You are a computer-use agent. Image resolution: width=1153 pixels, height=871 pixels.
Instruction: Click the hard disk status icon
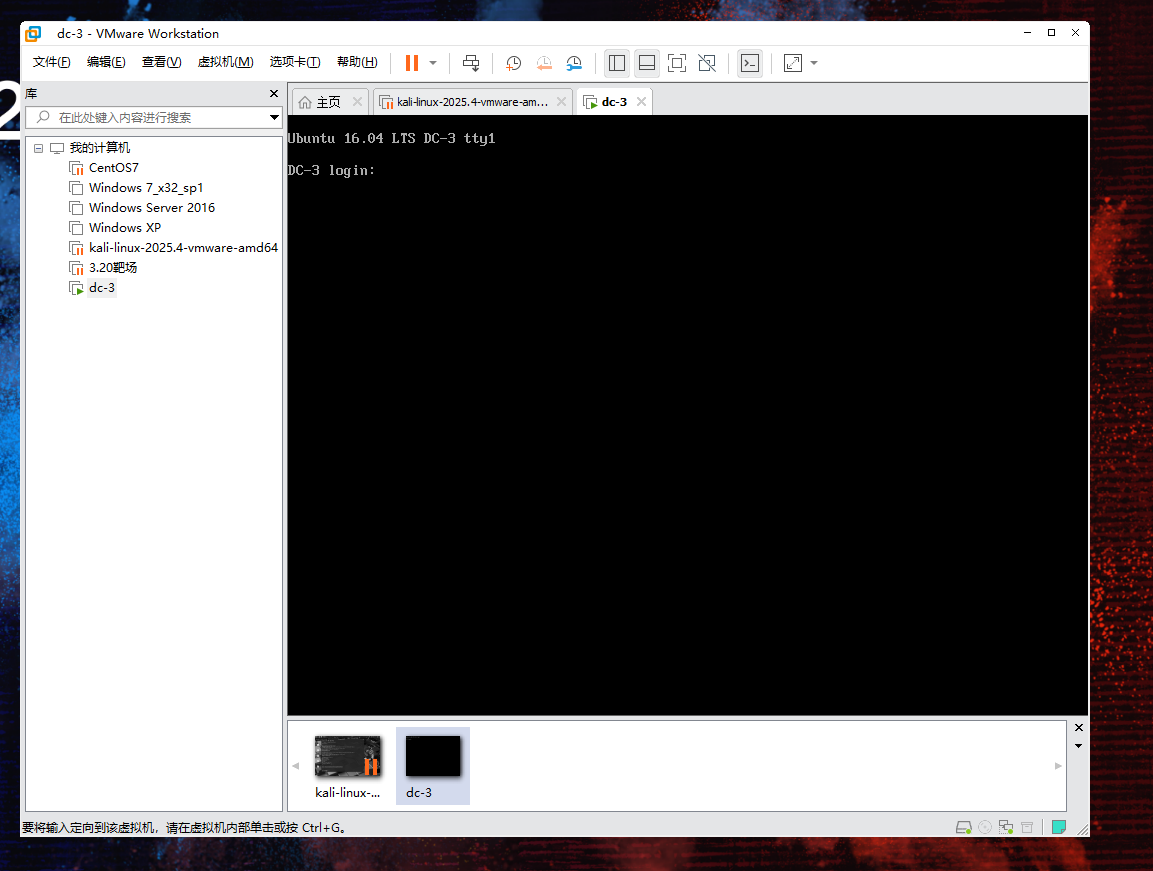(x=963, y=827)
